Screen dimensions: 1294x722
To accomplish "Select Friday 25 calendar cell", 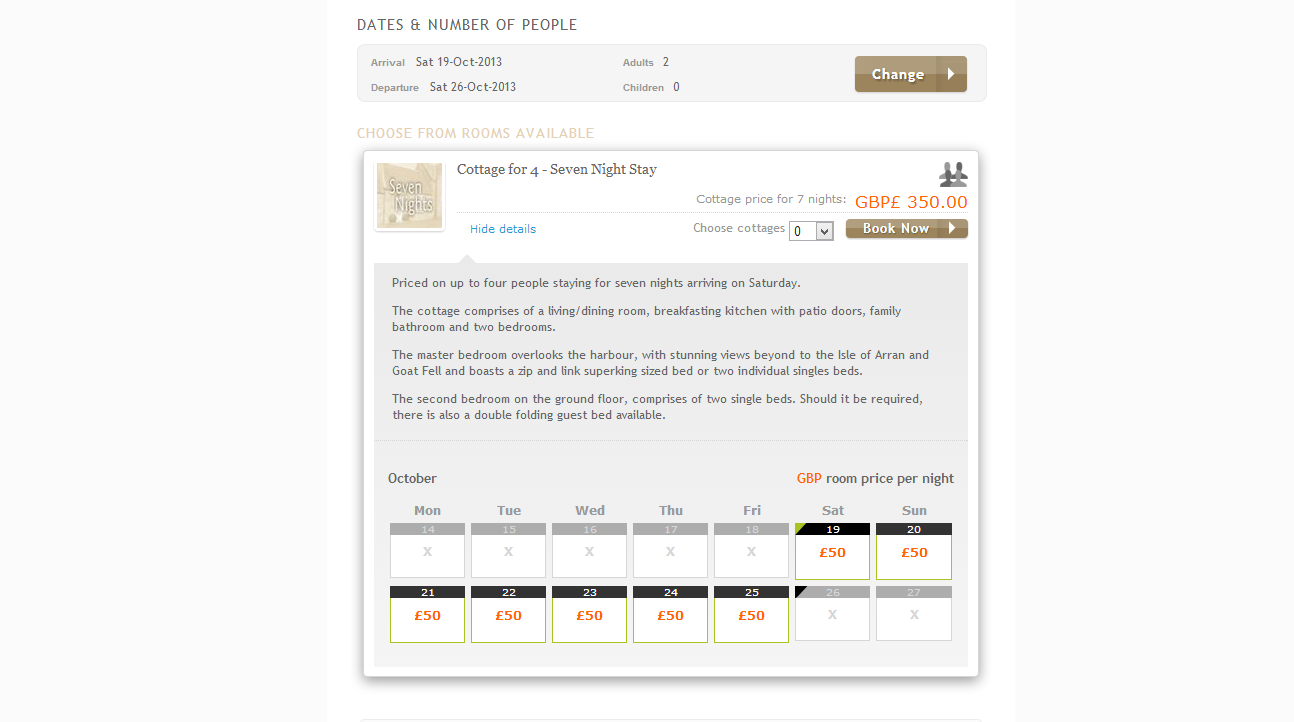I will click(751, 614).
